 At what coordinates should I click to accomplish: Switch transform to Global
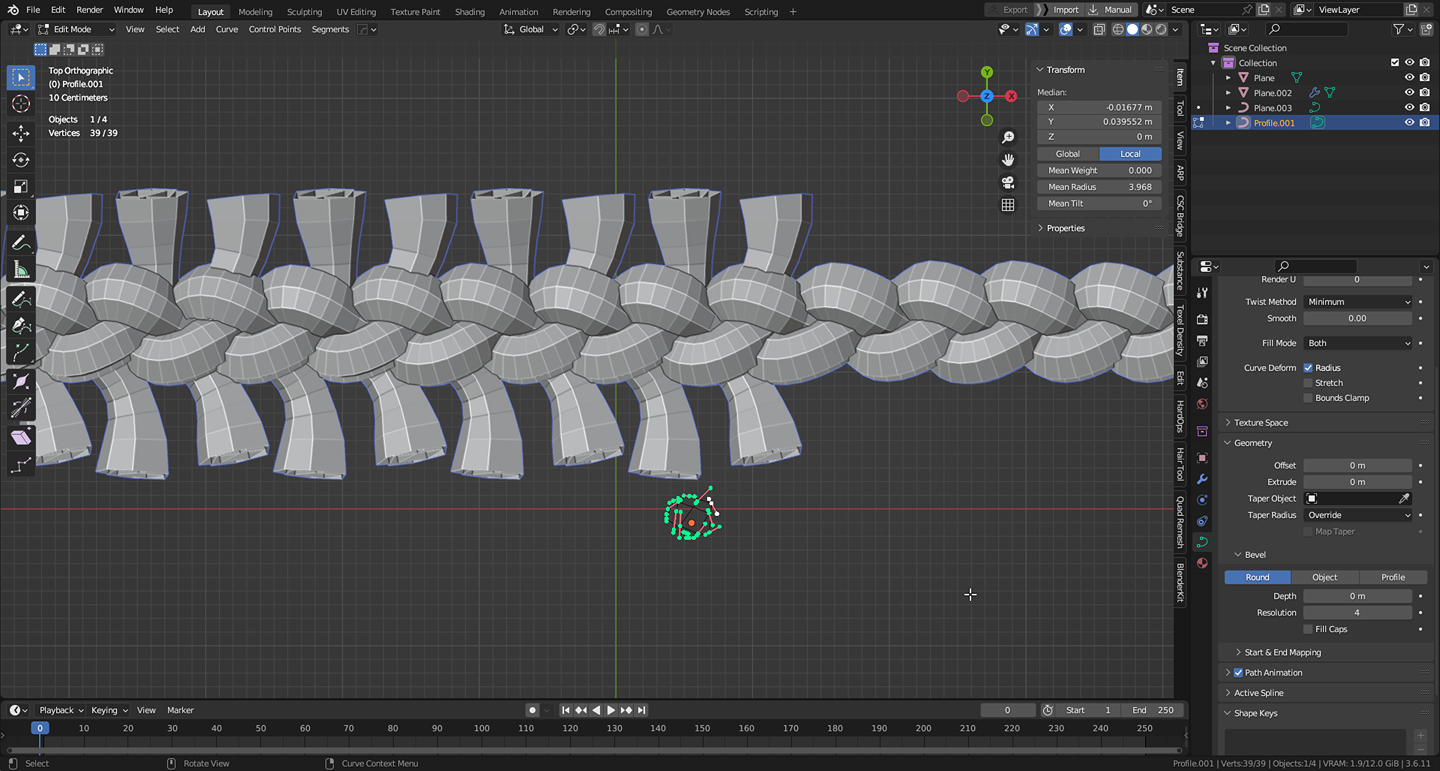1067,154
